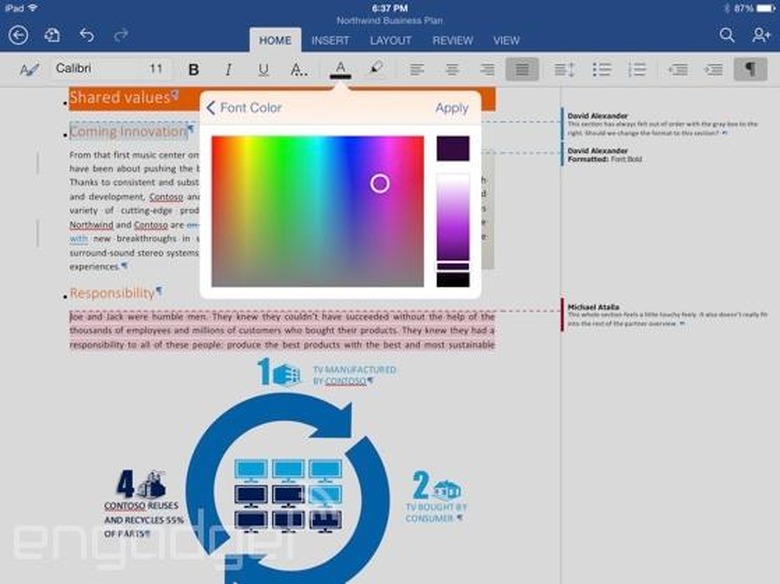Click the Undo arrow icon
The image size is (780, 584).
(87, 35)
